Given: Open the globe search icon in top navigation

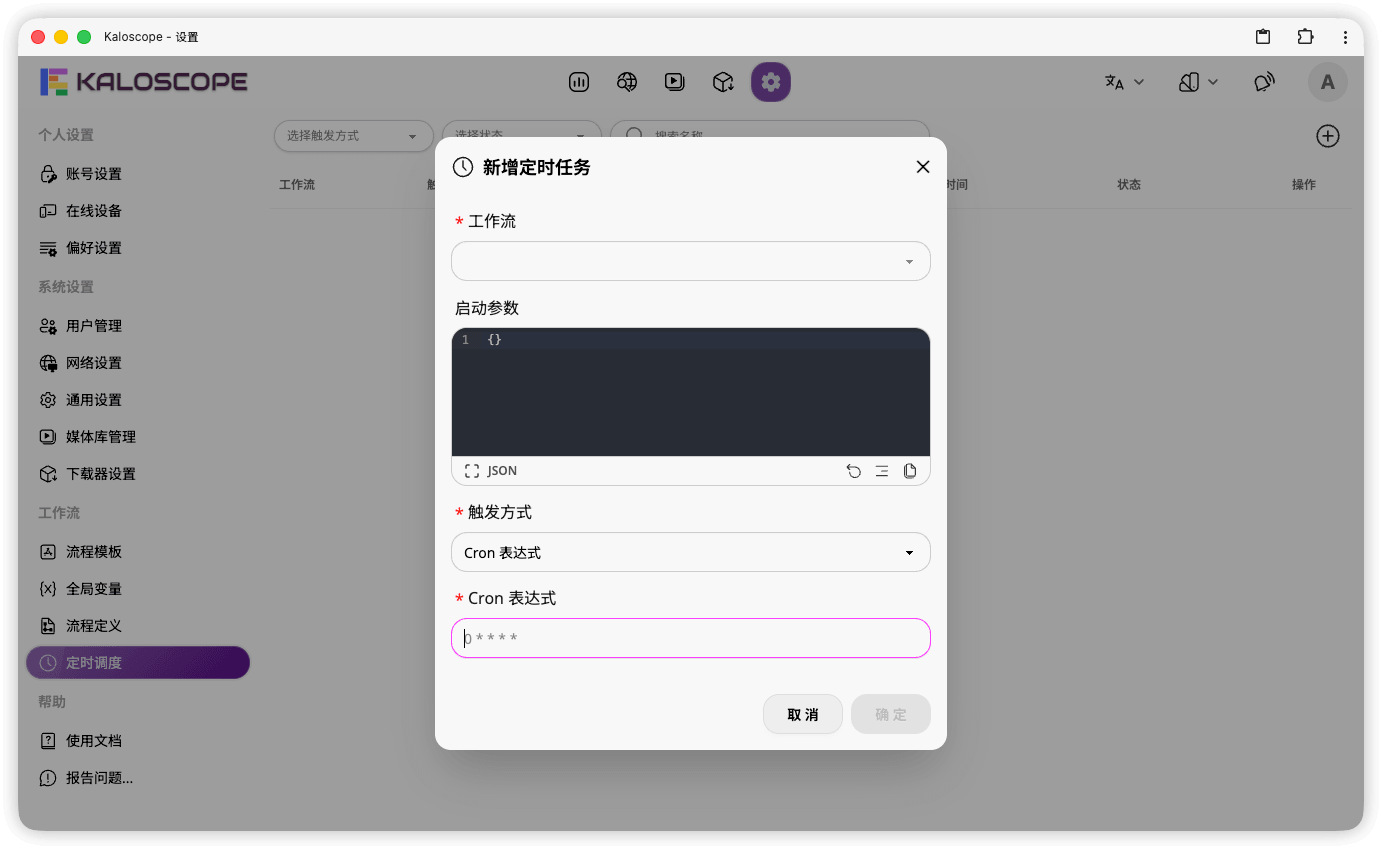Looking at the screenshot, I should pyautogui.click(x=627, y=82).
